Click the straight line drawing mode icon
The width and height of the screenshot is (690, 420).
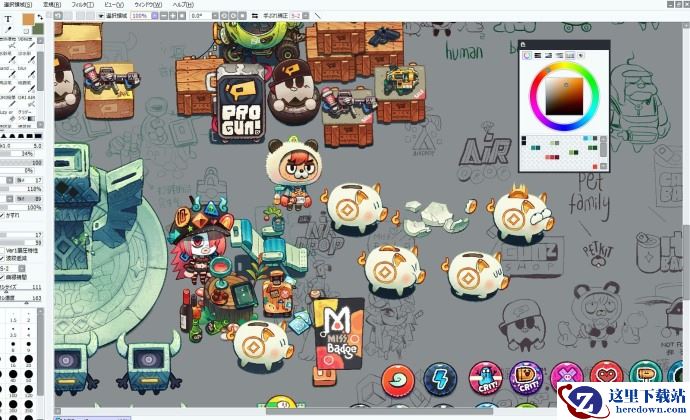click(317, 16)
